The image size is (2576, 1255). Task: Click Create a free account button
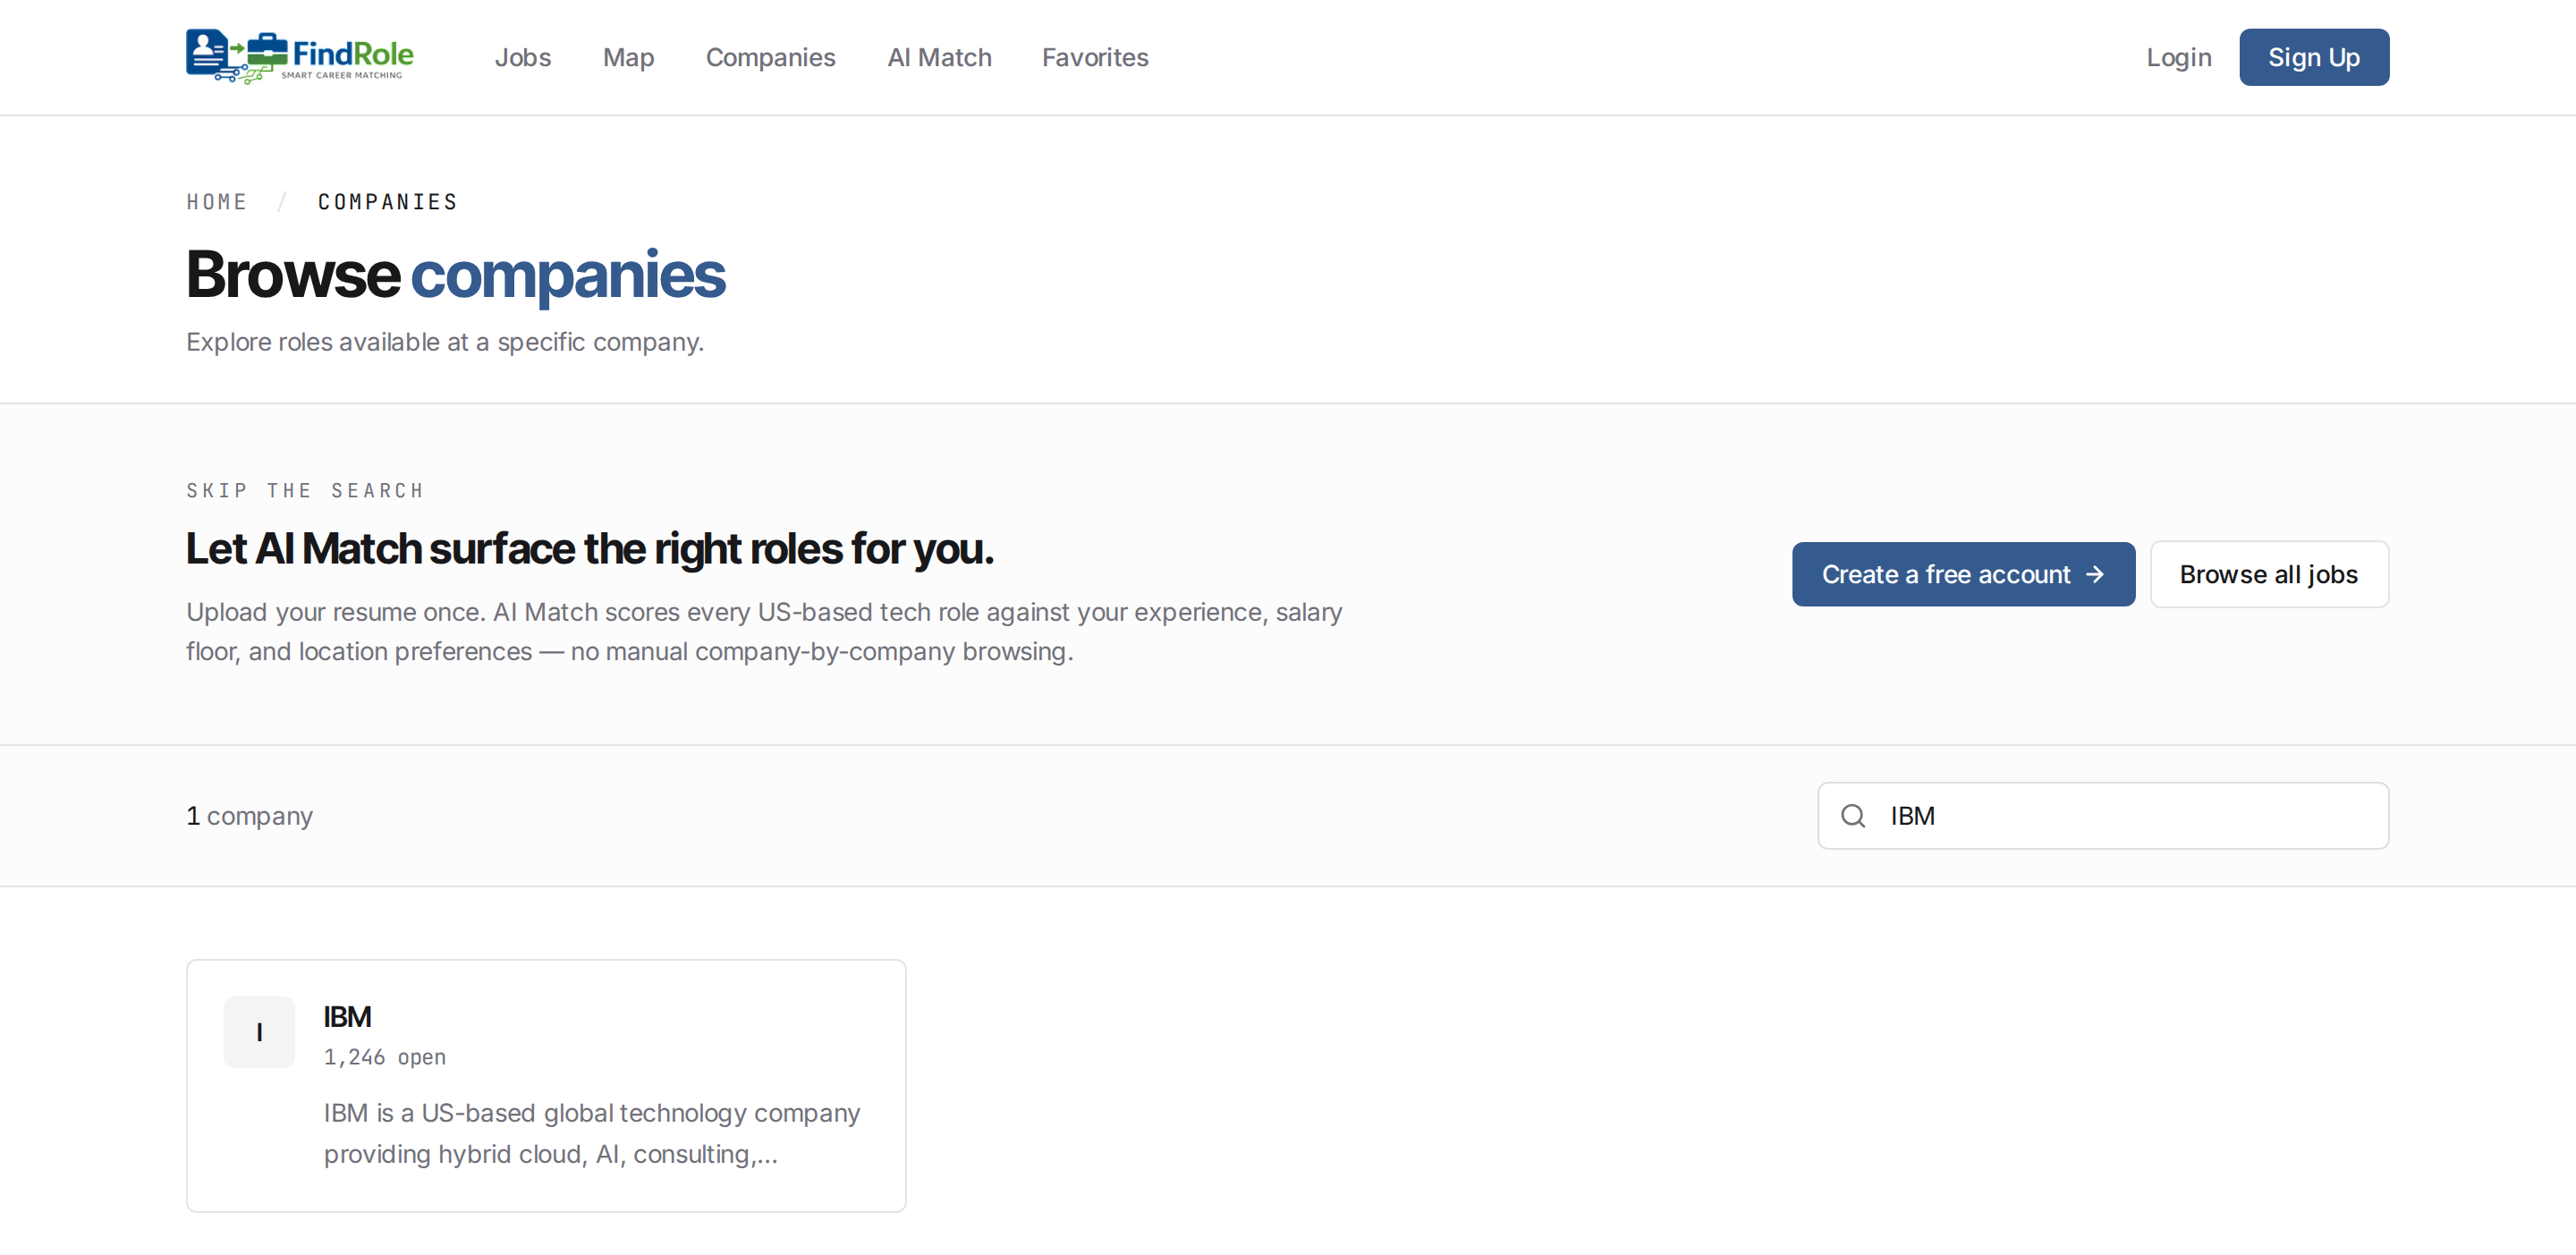[1963, 574]
